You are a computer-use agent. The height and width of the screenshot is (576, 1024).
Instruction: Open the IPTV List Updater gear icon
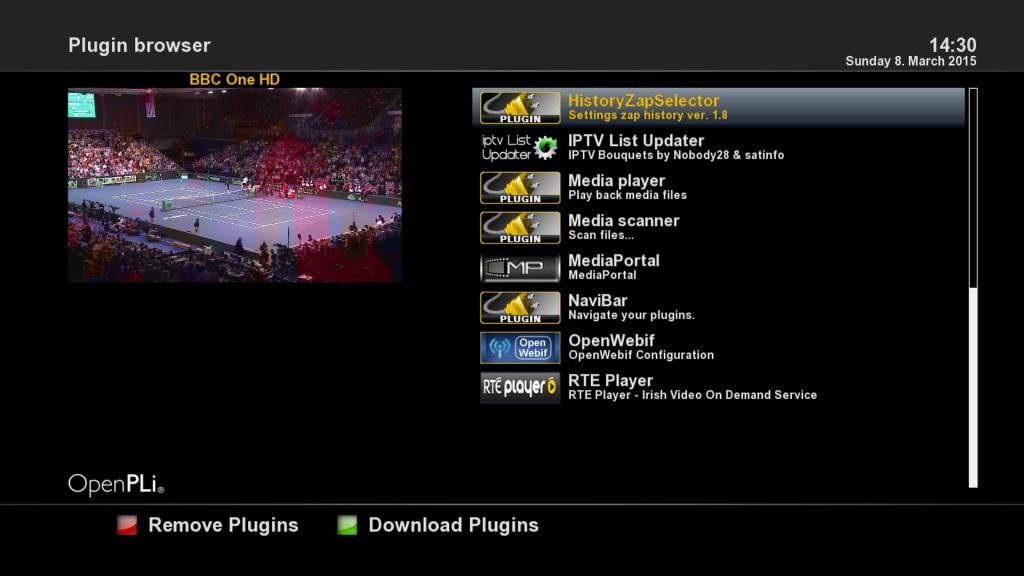point(545,148)
